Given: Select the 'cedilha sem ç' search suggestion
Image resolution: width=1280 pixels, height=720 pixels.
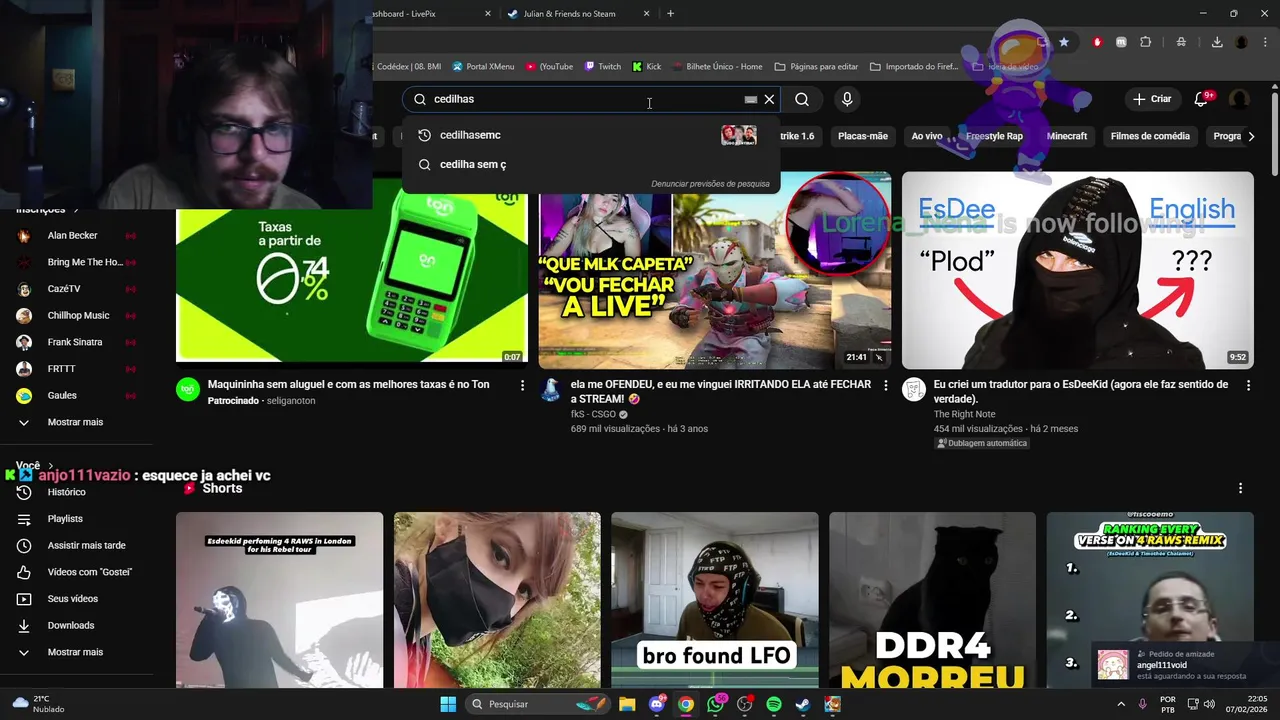Looking at the screenshot, I should [x=590, y=164].
